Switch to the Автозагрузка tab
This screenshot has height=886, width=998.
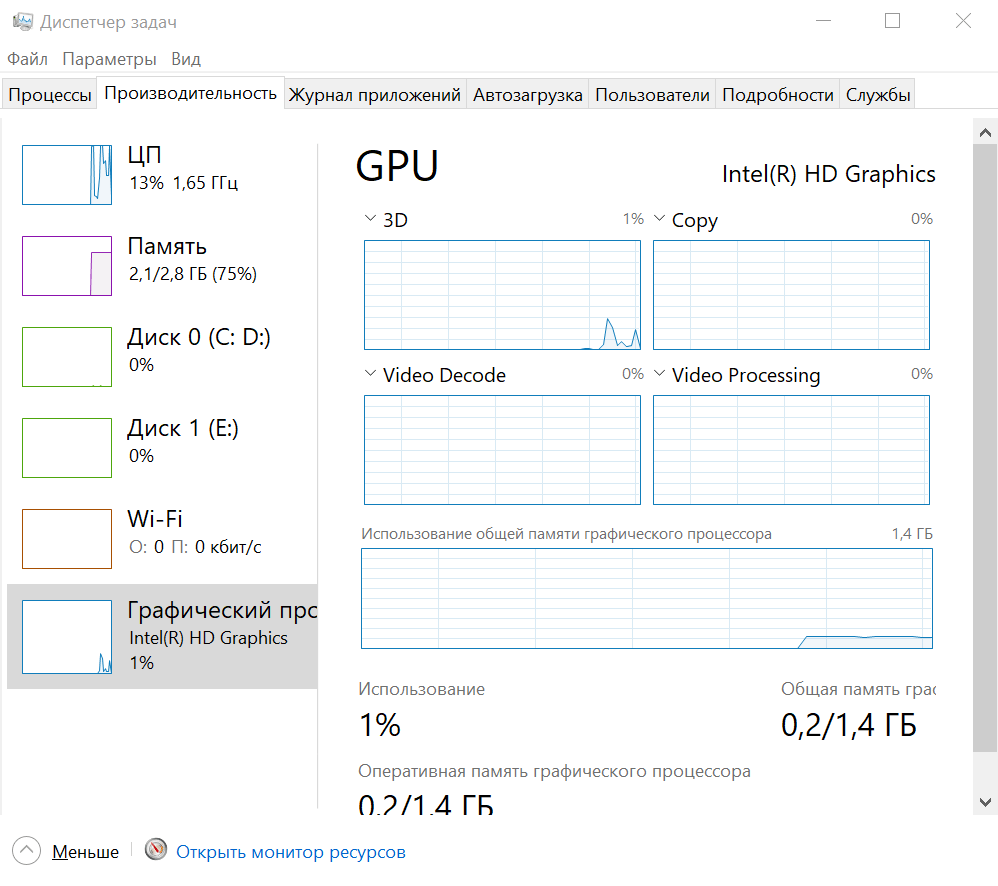pyautogui.click(x=528, y=95)
